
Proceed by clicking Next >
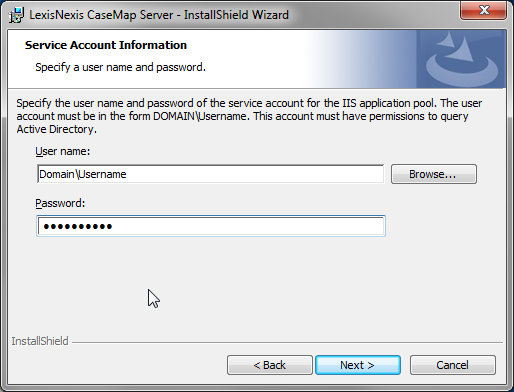358,365
